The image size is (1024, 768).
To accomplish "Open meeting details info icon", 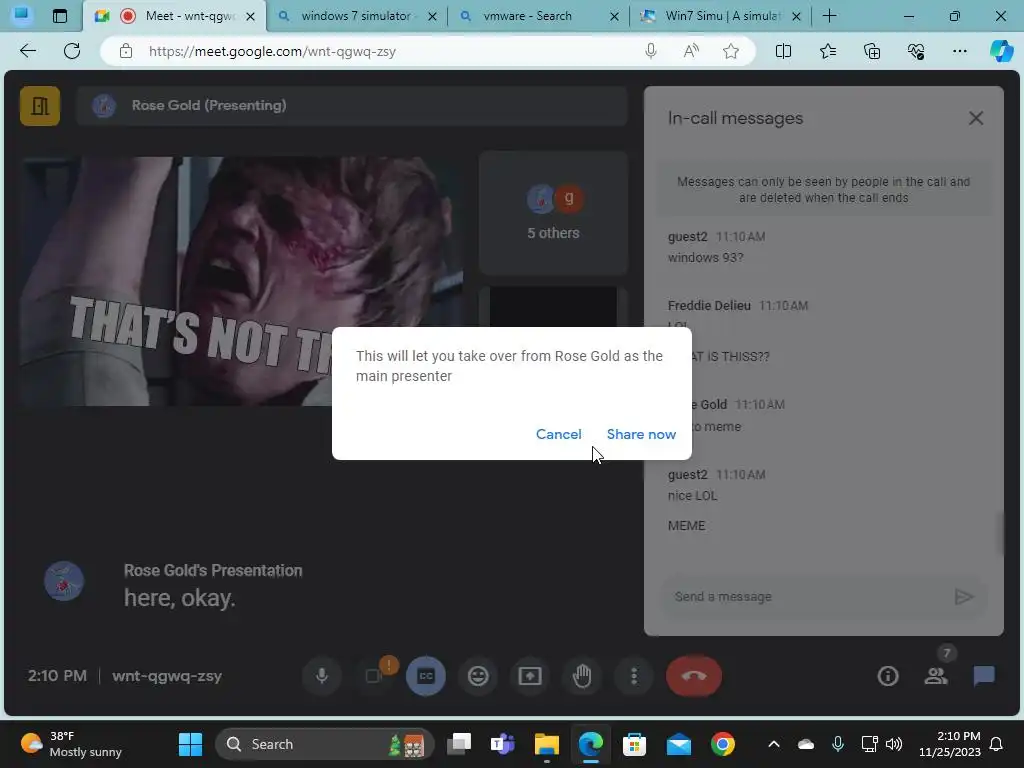I will coord(888,676).
